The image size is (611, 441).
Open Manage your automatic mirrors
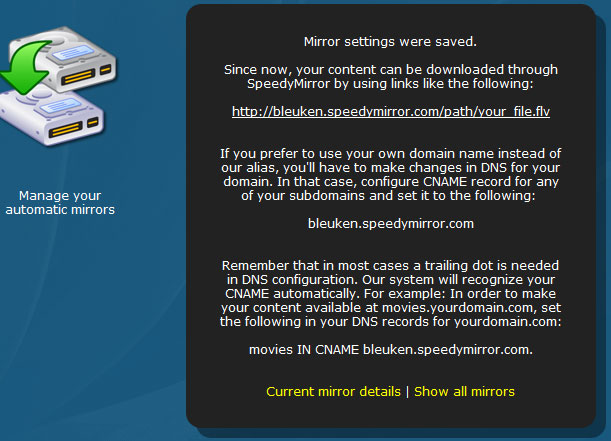coord(60,203)
